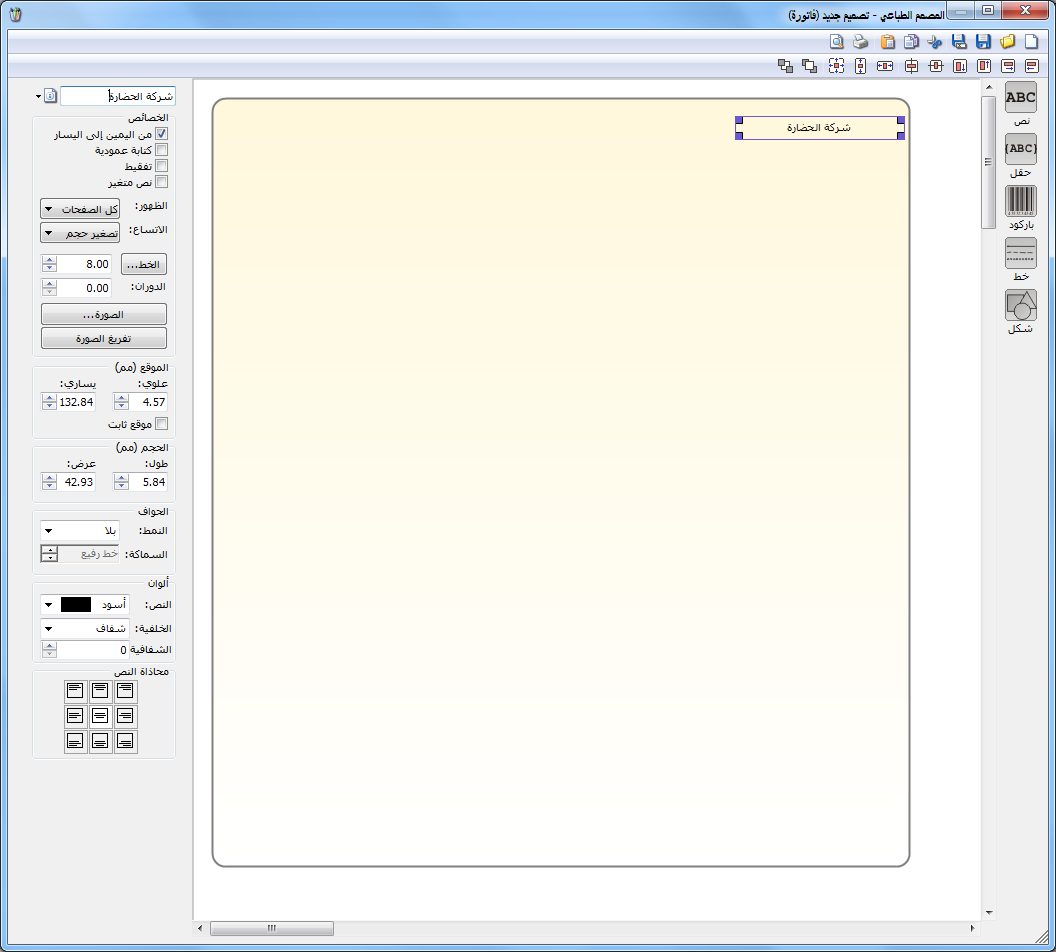The height and width of the screenshot is (952, 1056).
Task: Check the موقع ثابت fixed position checkbox
Action: 162,423
